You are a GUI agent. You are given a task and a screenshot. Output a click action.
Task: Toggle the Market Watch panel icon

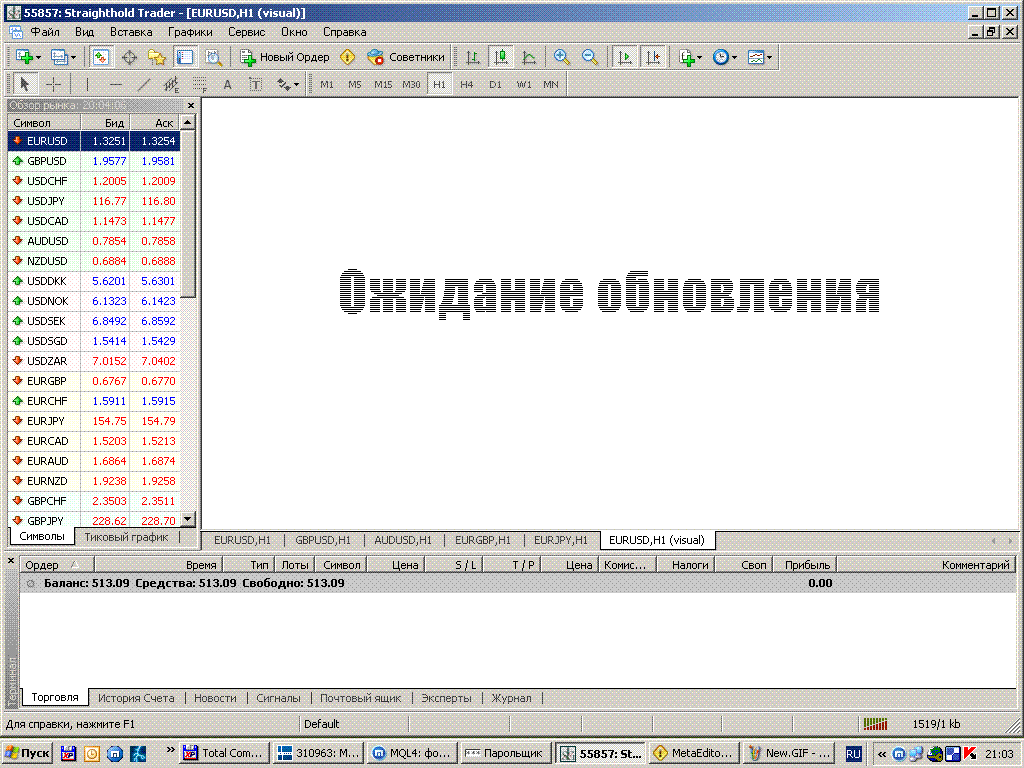click(x=101, y=57)
